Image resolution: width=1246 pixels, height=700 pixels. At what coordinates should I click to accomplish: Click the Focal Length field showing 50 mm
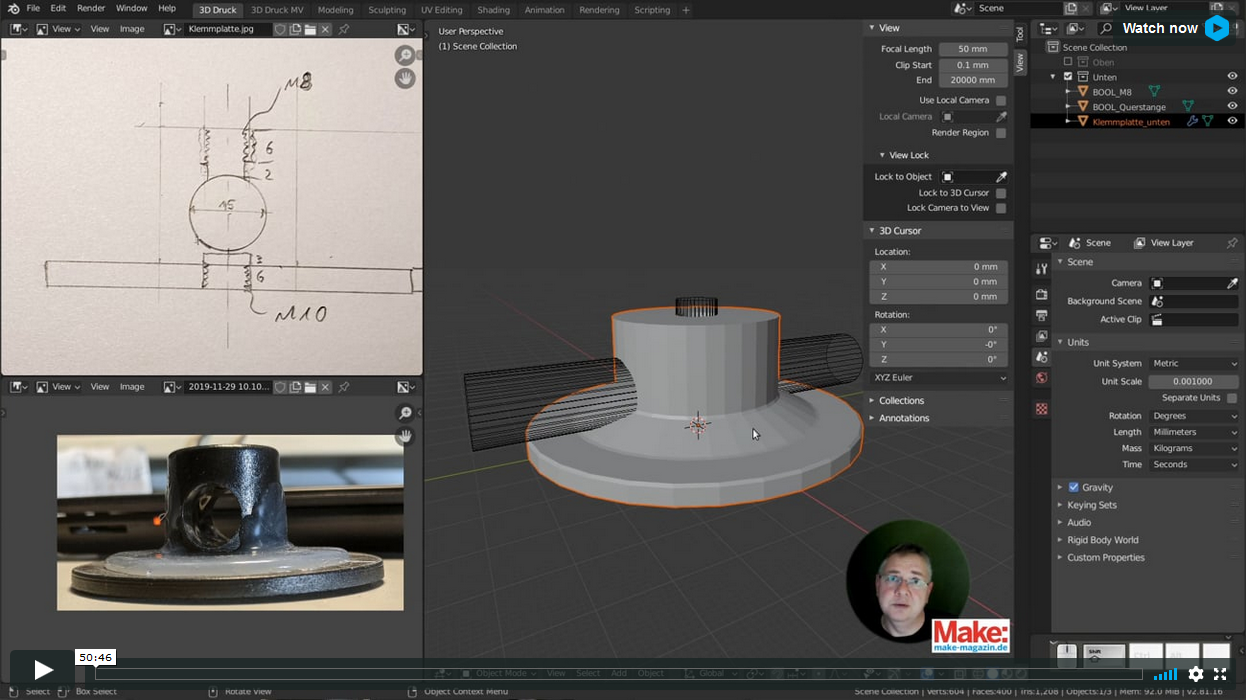[x=972, y=49]
